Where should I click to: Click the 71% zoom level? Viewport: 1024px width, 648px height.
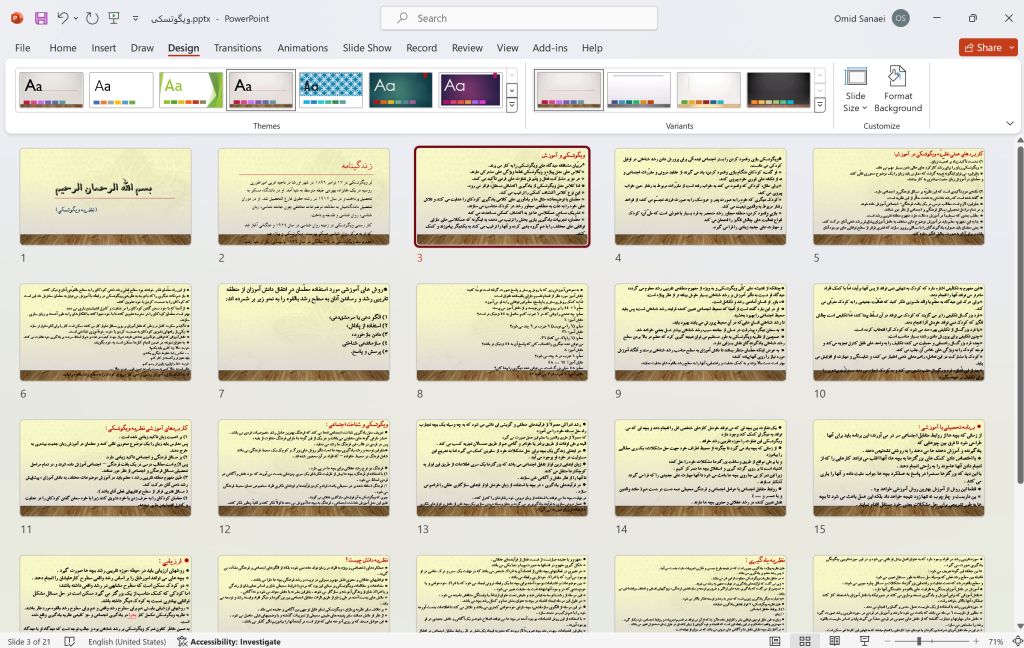point(996,641)
